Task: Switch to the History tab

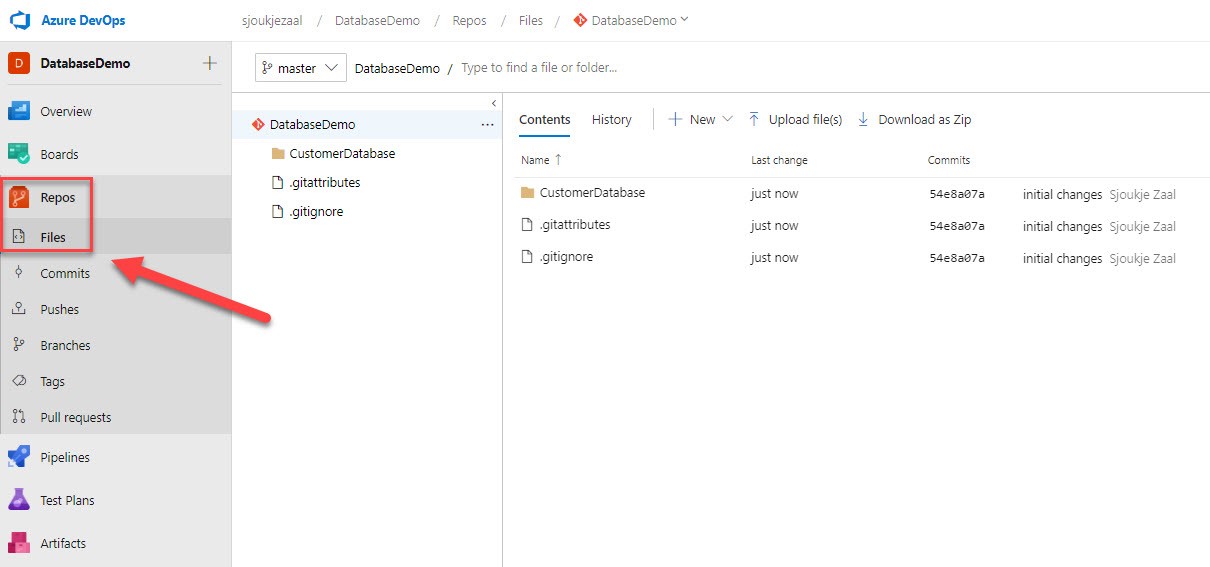Action: coord(612,120)
